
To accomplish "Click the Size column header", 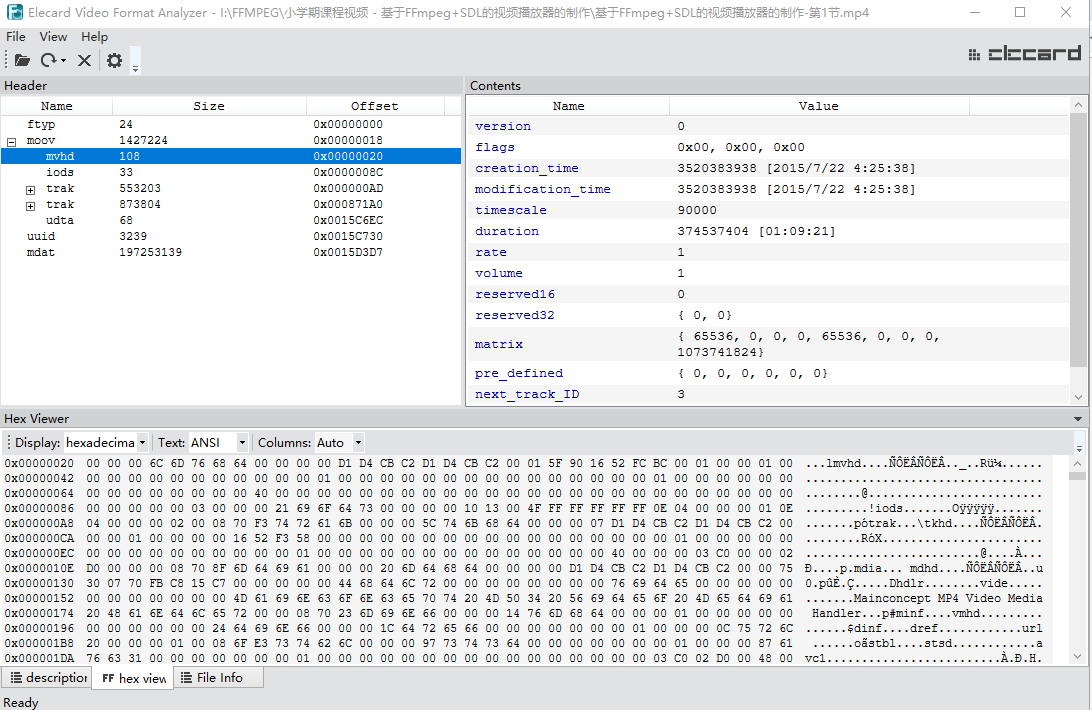I will click(209, 106).
